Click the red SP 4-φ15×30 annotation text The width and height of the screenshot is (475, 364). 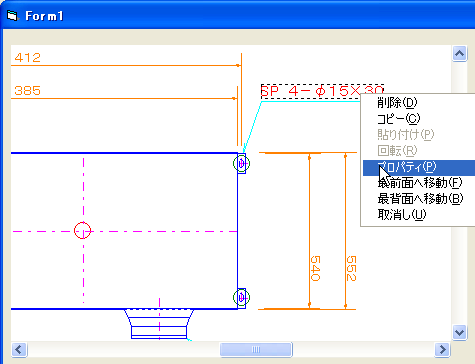(x=322, y=91)
